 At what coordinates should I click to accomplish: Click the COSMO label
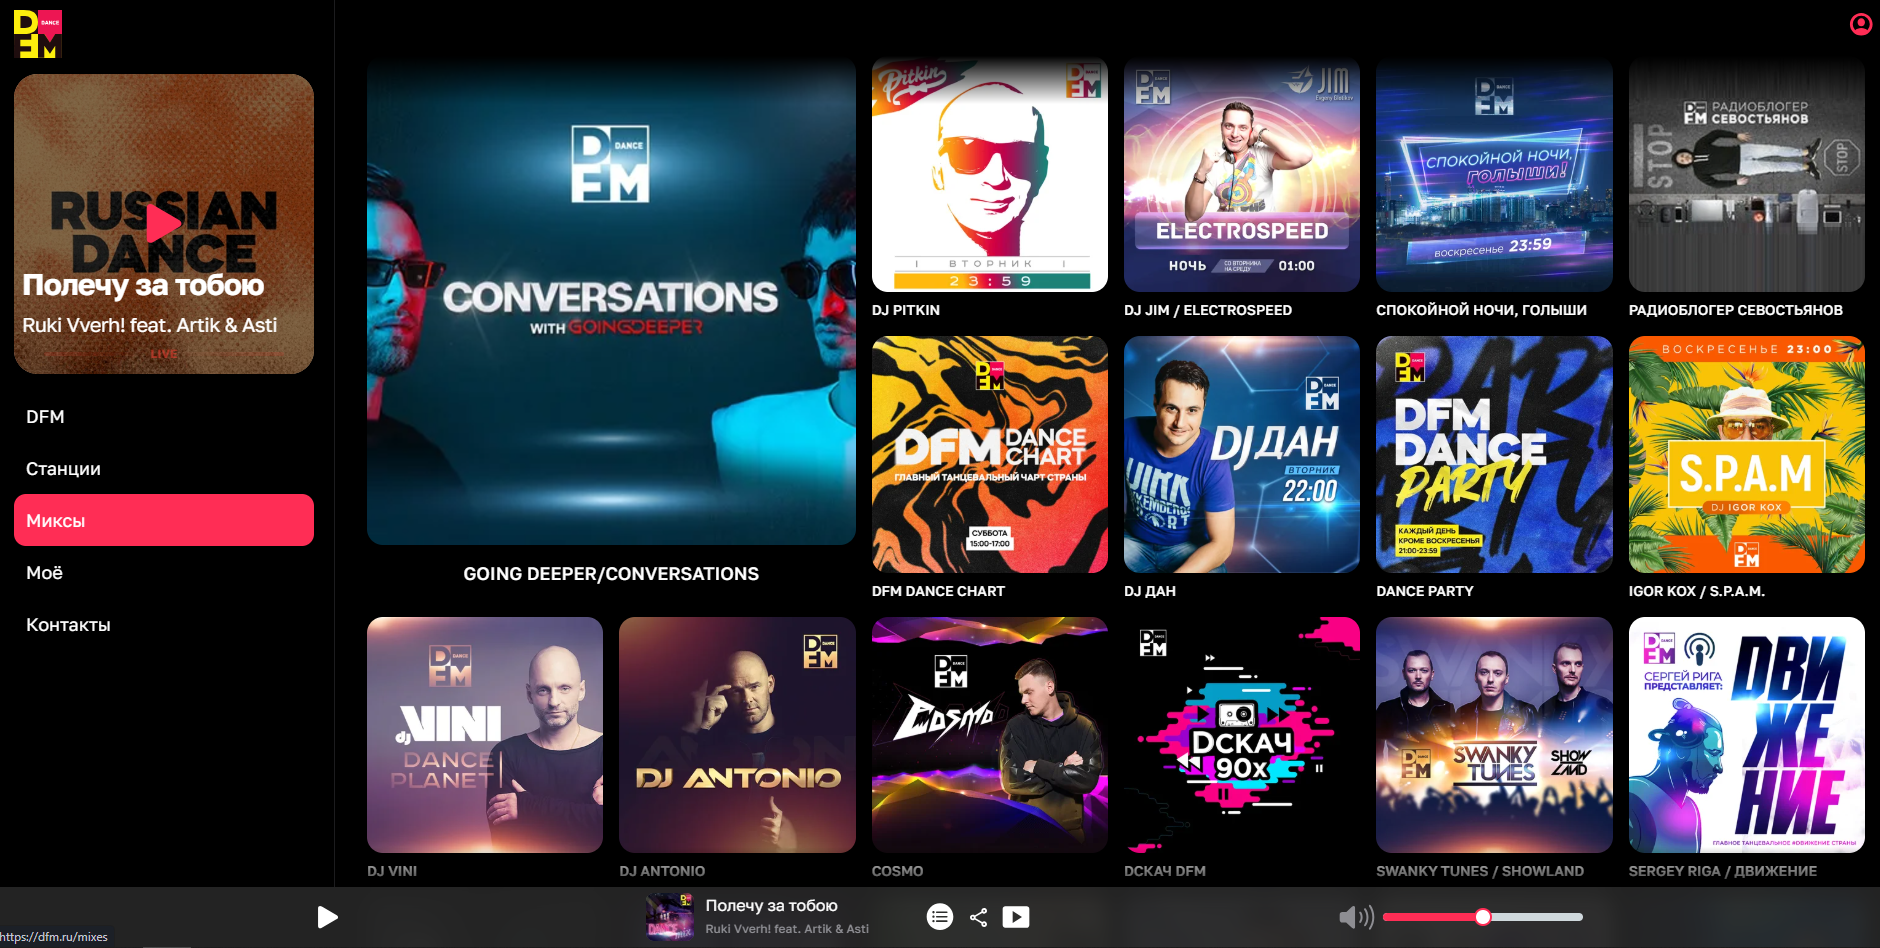coord(898,871)
